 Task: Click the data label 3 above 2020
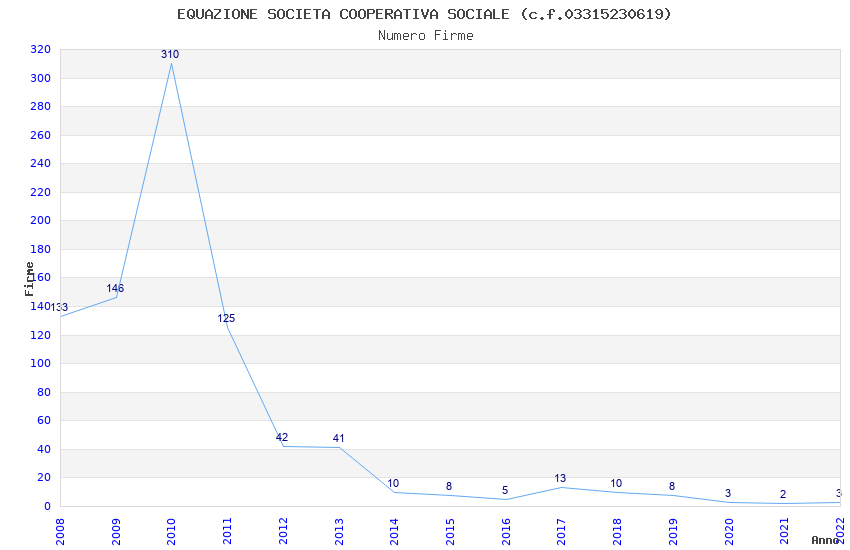click(x=727, y=493)
